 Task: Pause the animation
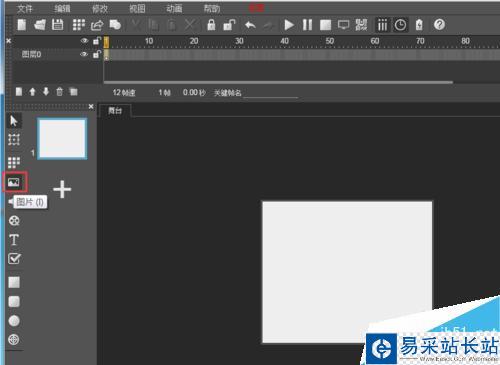(x=307, y=25)
